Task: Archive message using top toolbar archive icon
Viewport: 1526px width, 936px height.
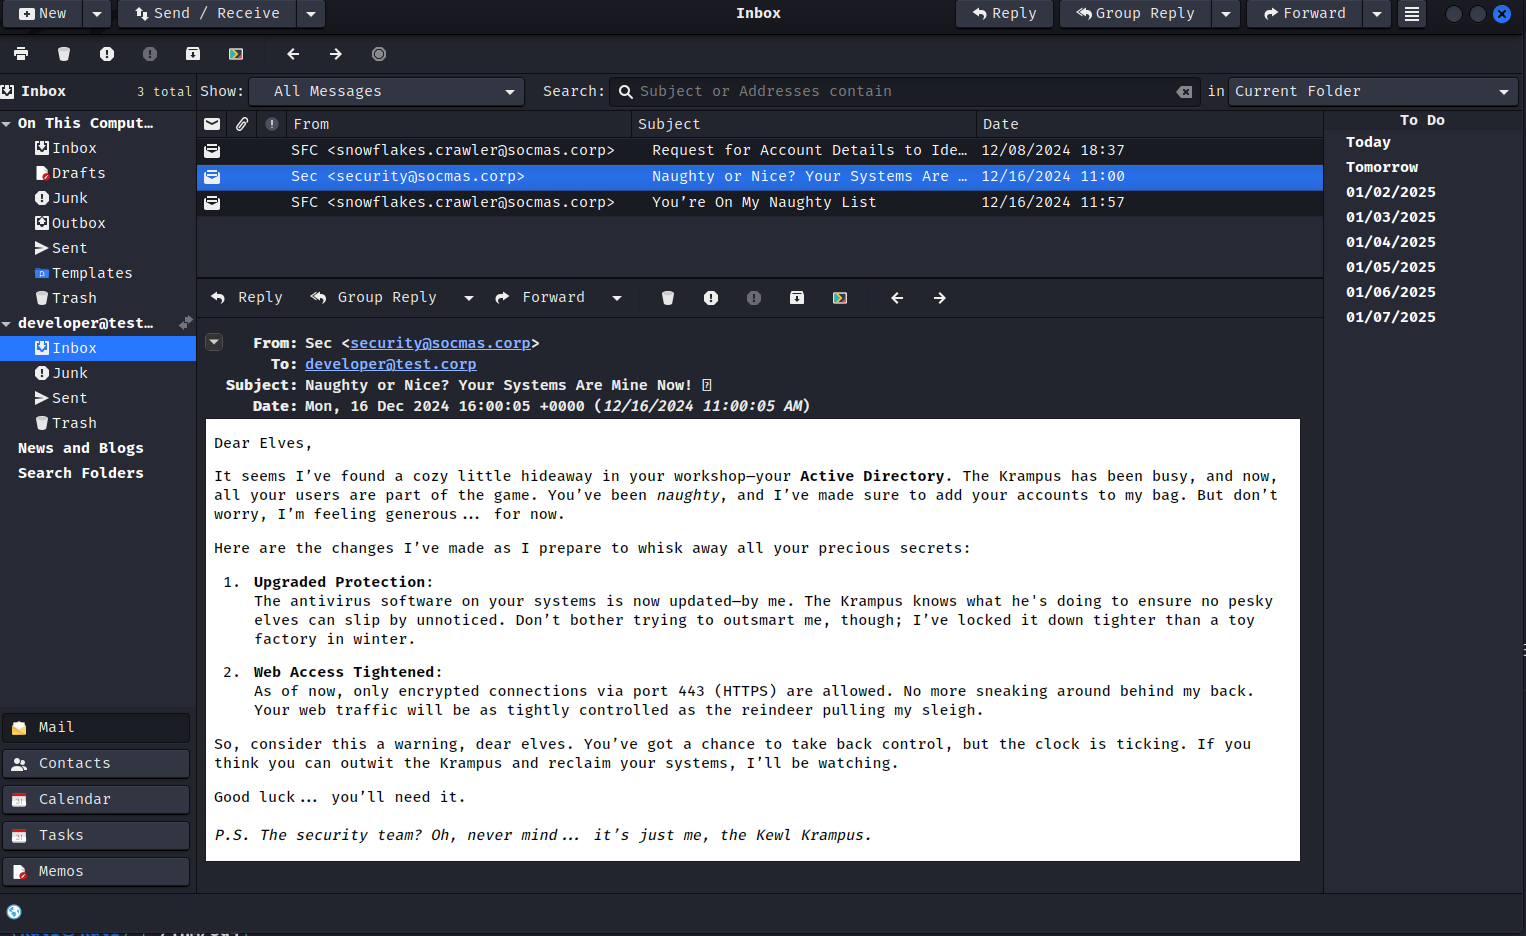Action: 193,54
